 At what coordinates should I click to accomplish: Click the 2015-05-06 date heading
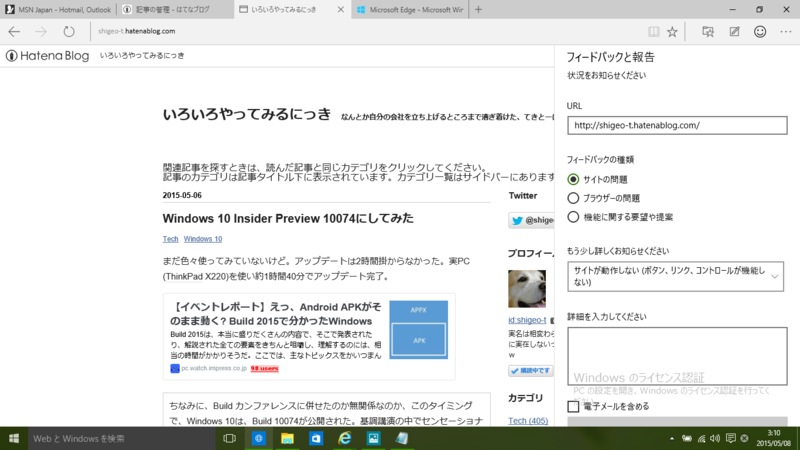point(182,195)
